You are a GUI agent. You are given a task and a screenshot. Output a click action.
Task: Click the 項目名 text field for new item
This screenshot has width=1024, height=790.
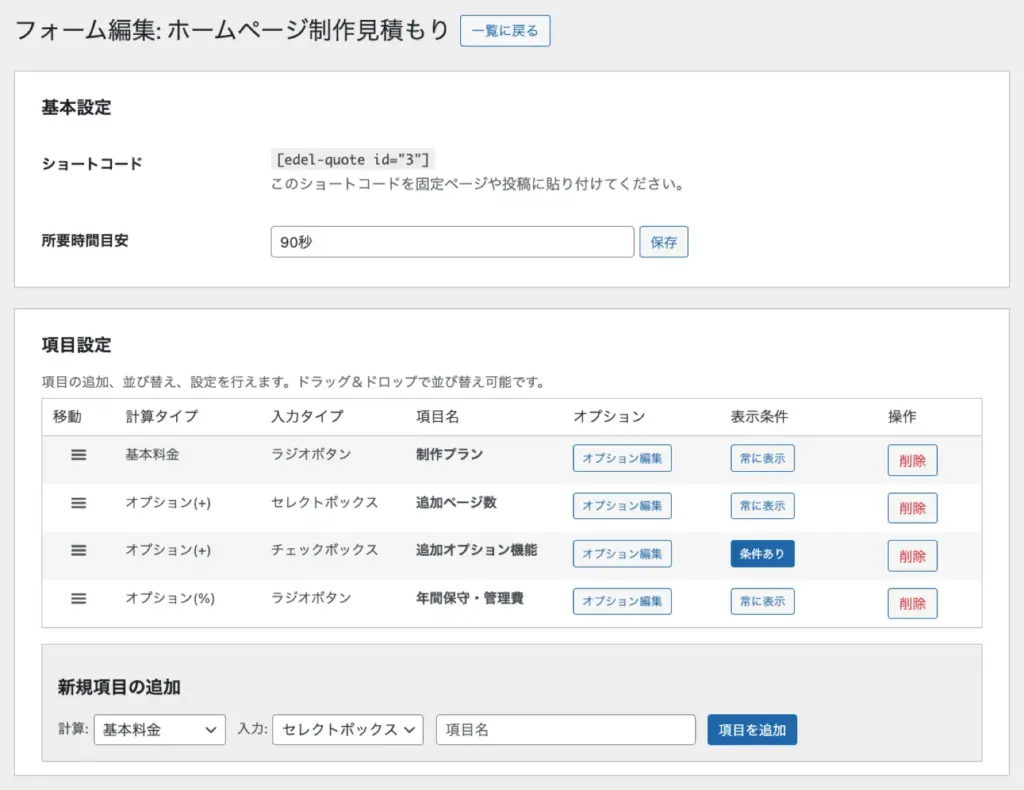[x=565, y=730]
